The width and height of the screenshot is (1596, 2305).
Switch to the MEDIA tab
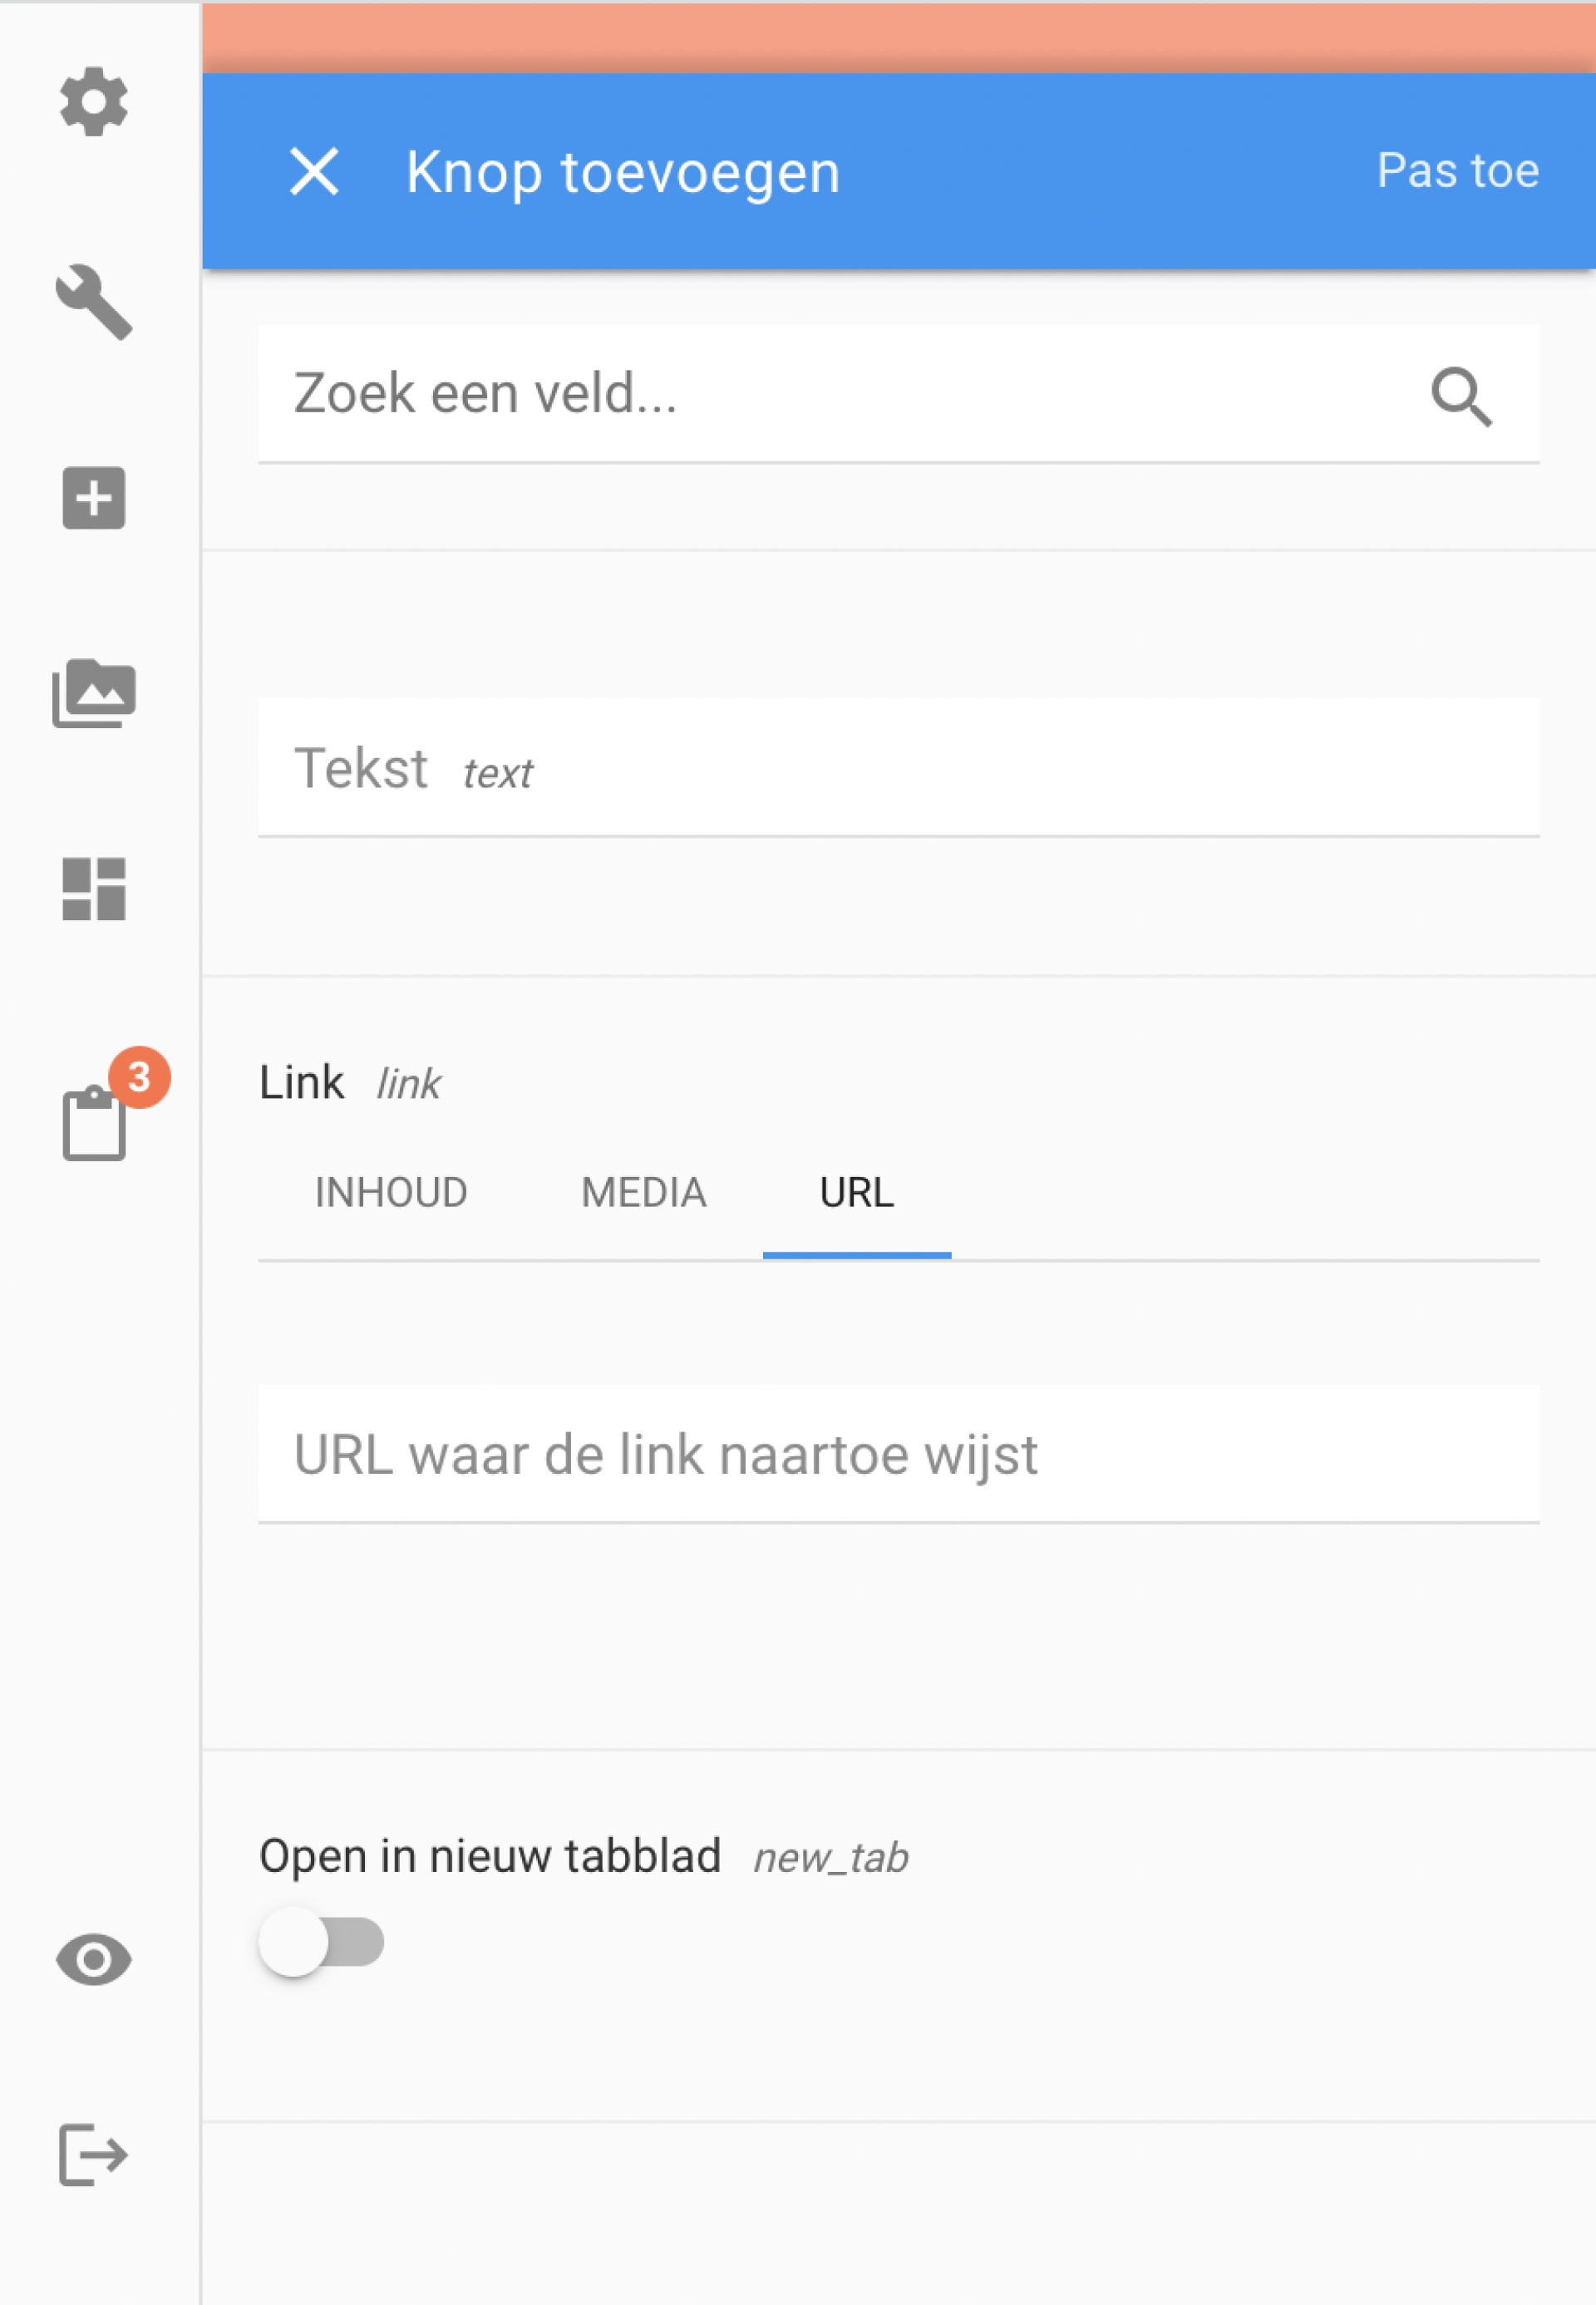coord(643,1192)
